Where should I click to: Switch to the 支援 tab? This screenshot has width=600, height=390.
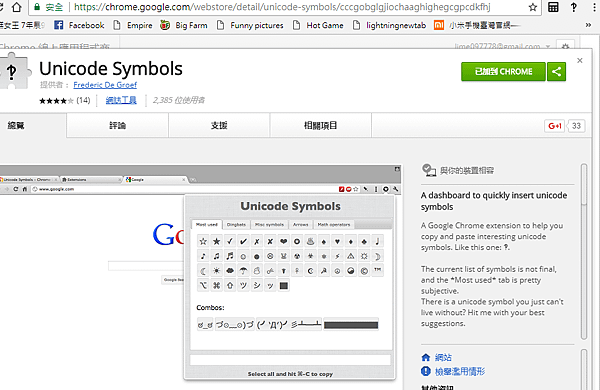(x=219, y=126)
